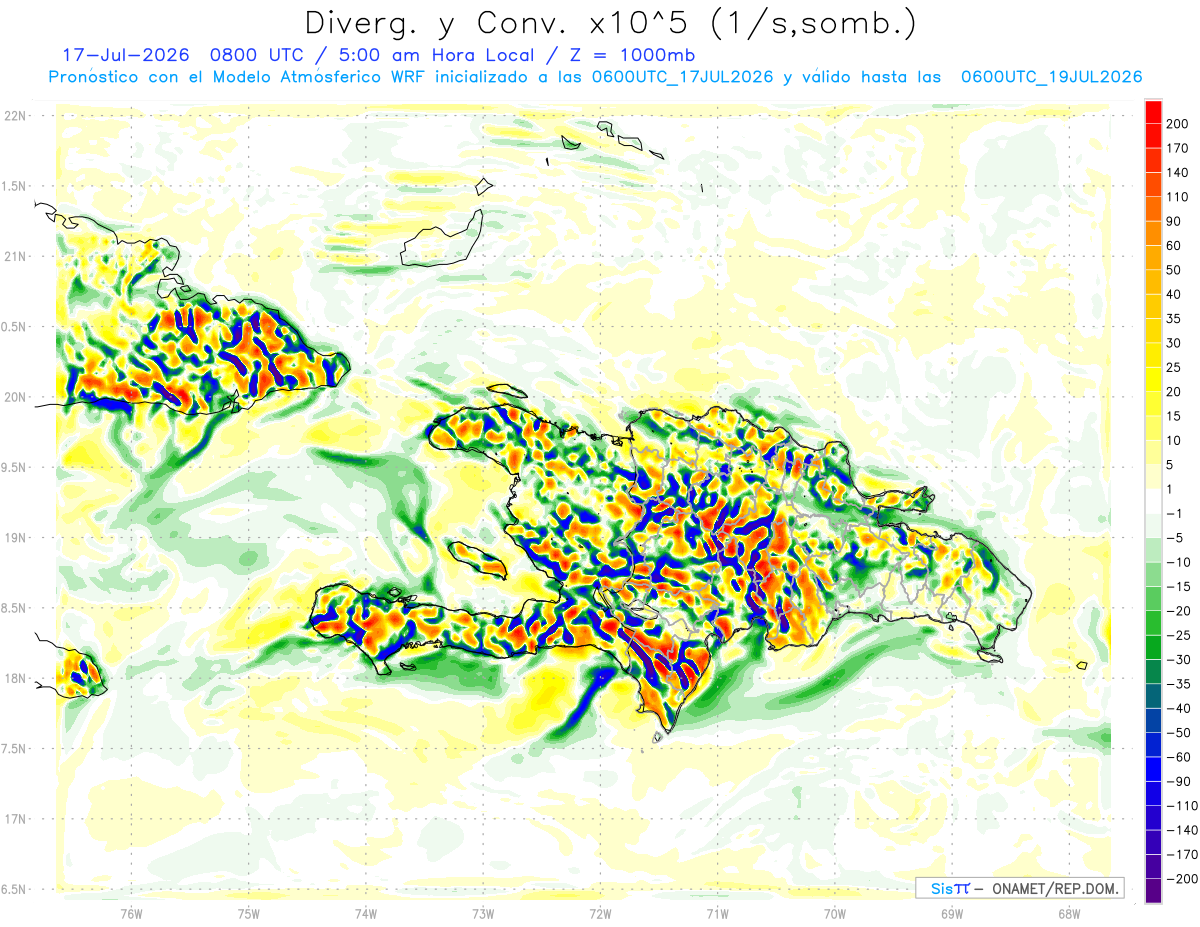1200x927 pixels.
Task: Click the '5:00 am Hora Local' text
Action: (x=439, y=55)
